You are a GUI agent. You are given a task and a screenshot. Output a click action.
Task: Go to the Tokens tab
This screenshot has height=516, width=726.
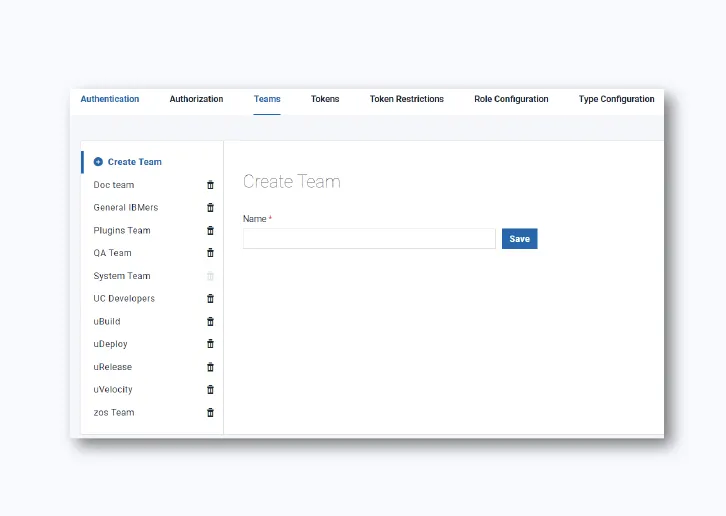point(325,99)
